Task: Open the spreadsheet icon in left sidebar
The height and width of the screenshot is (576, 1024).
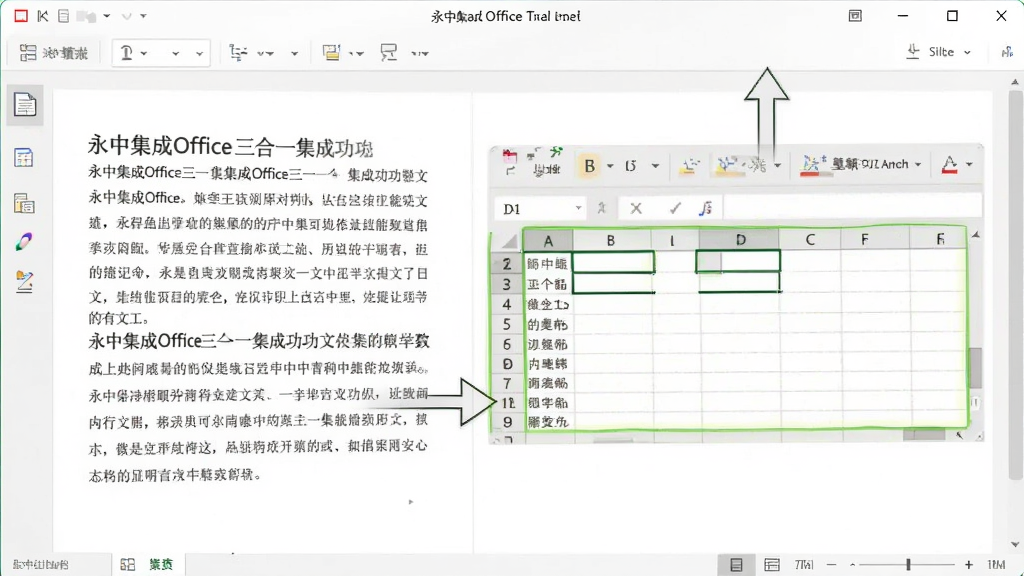Action: point(24,157)
